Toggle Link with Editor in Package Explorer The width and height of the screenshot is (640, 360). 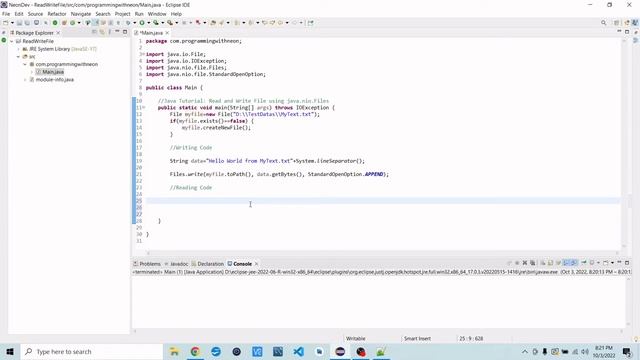pos(102,32)
